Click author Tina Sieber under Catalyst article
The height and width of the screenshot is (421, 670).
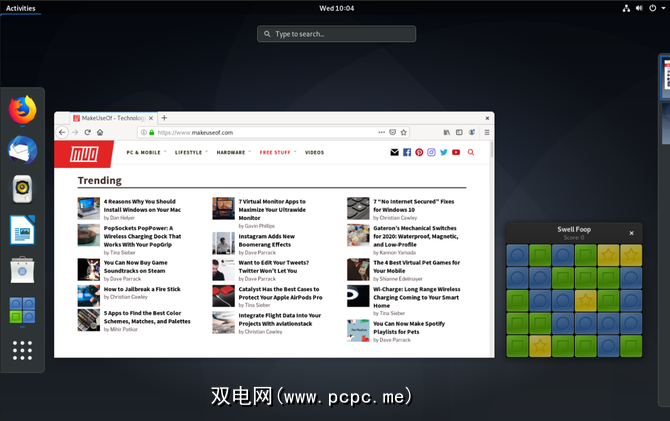tap(254, 305)
